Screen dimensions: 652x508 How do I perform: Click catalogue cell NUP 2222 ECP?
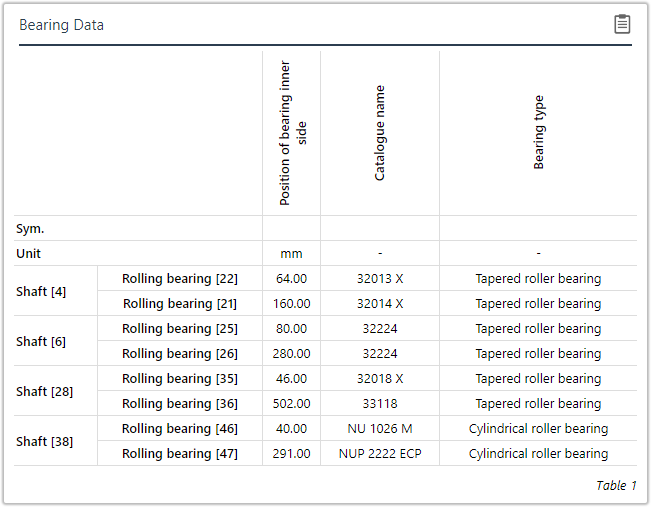pyautogui.click(x=380, y=454)
